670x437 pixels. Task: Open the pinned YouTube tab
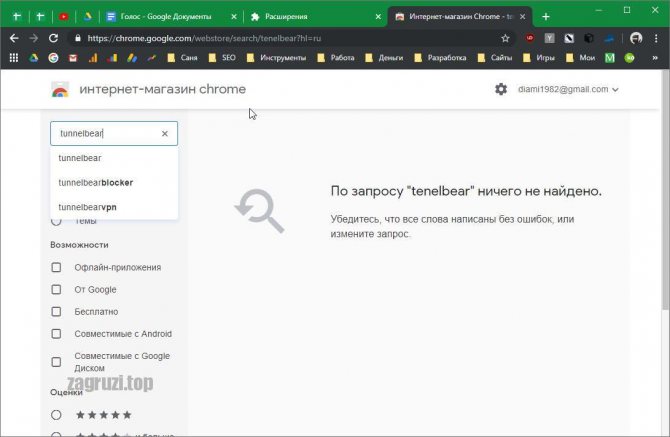(63, 17)
